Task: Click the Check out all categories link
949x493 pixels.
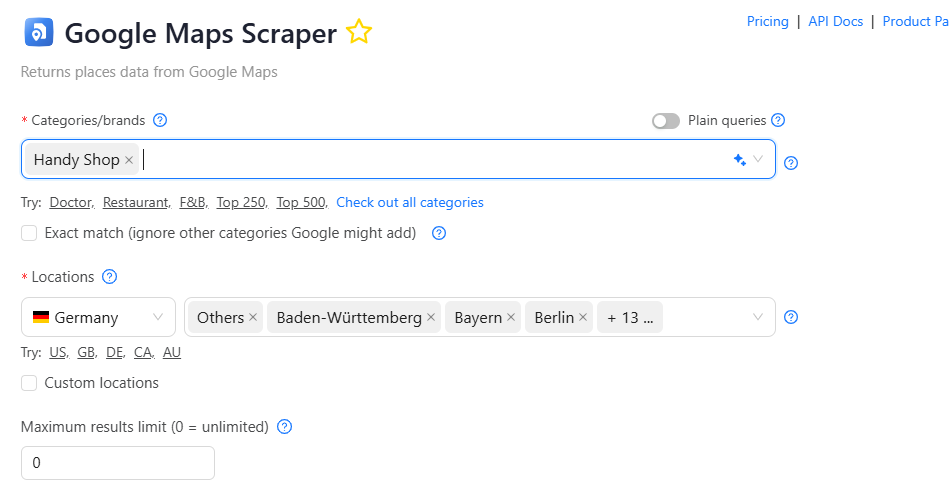Action: [x=410, y=202]
